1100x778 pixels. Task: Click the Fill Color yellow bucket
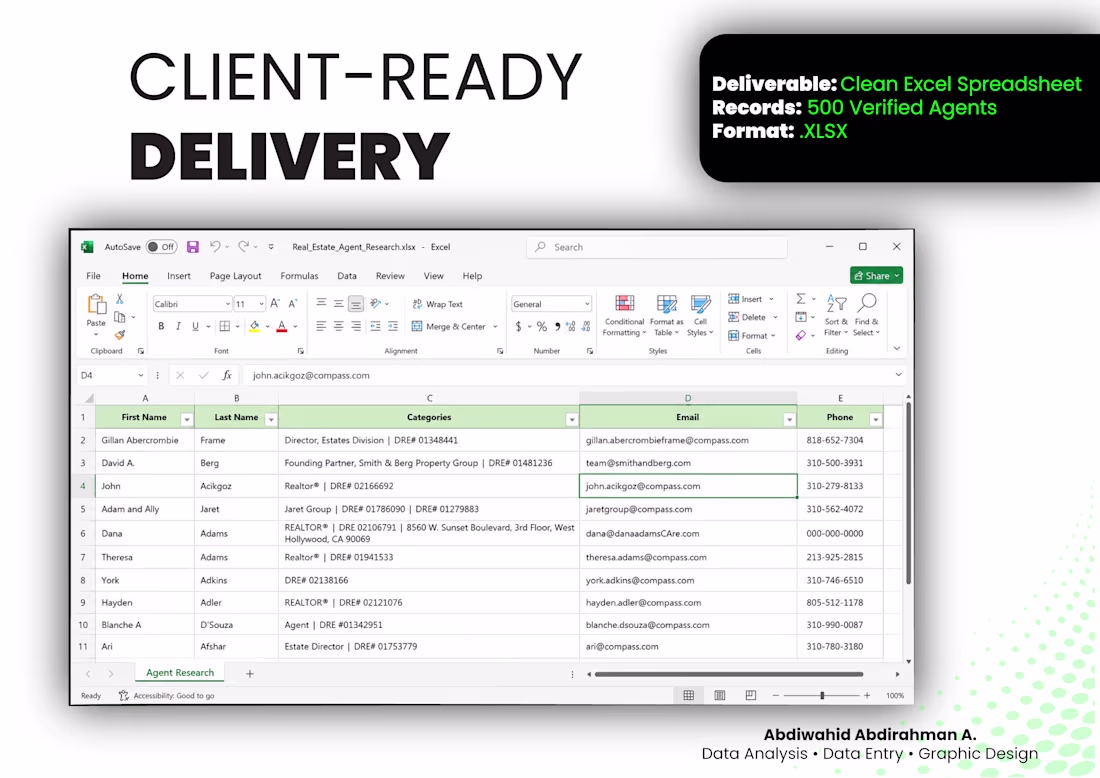click(x=255, y=326)
